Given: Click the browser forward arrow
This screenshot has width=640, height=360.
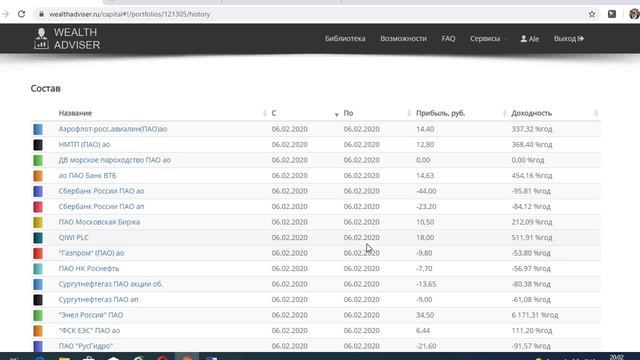Looking at the screenshot, I should pos(5,14).
